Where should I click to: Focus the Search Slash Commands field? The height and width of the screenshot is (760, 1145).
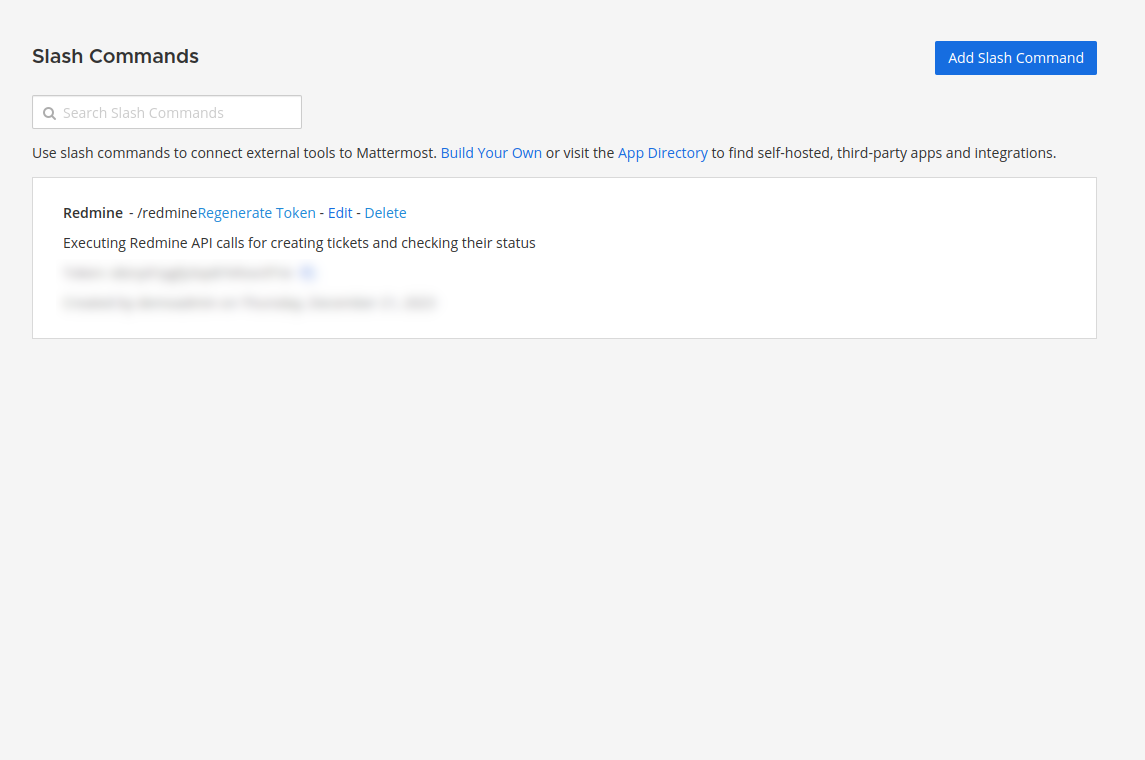click(x=180, y=113)
